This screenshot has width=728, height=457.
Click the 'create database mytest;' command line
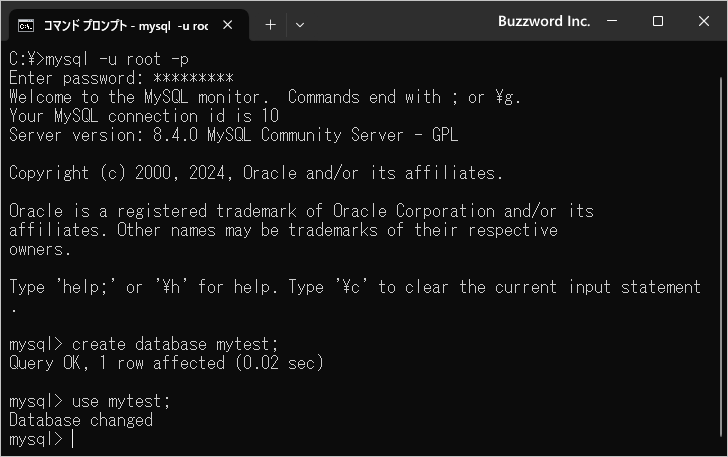pos(143,344)
